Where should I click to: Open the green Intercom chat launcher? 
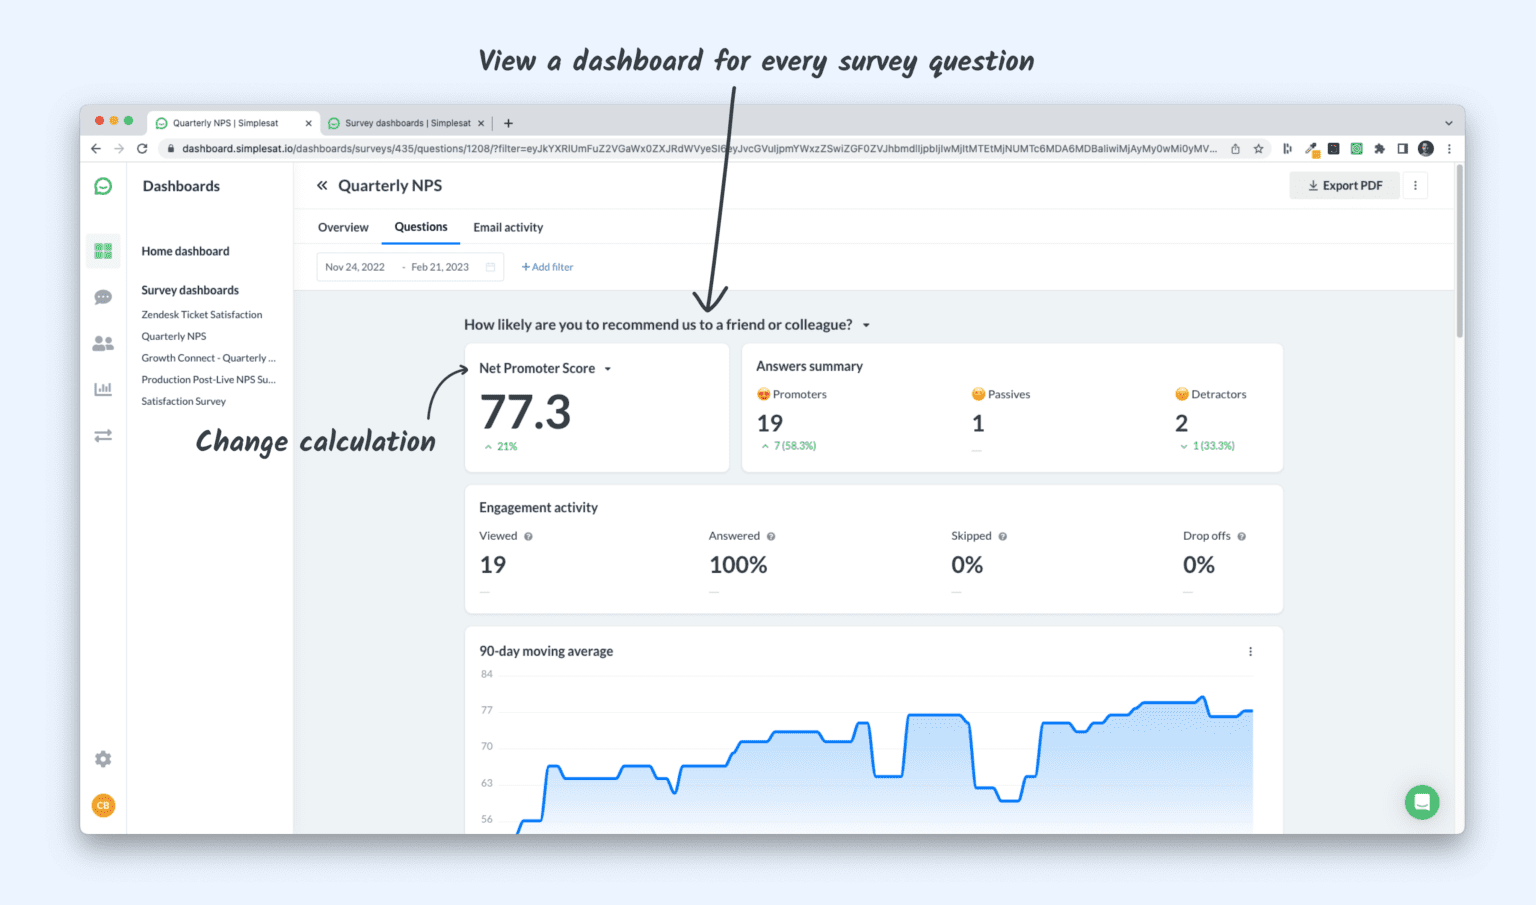point(1422,802)
